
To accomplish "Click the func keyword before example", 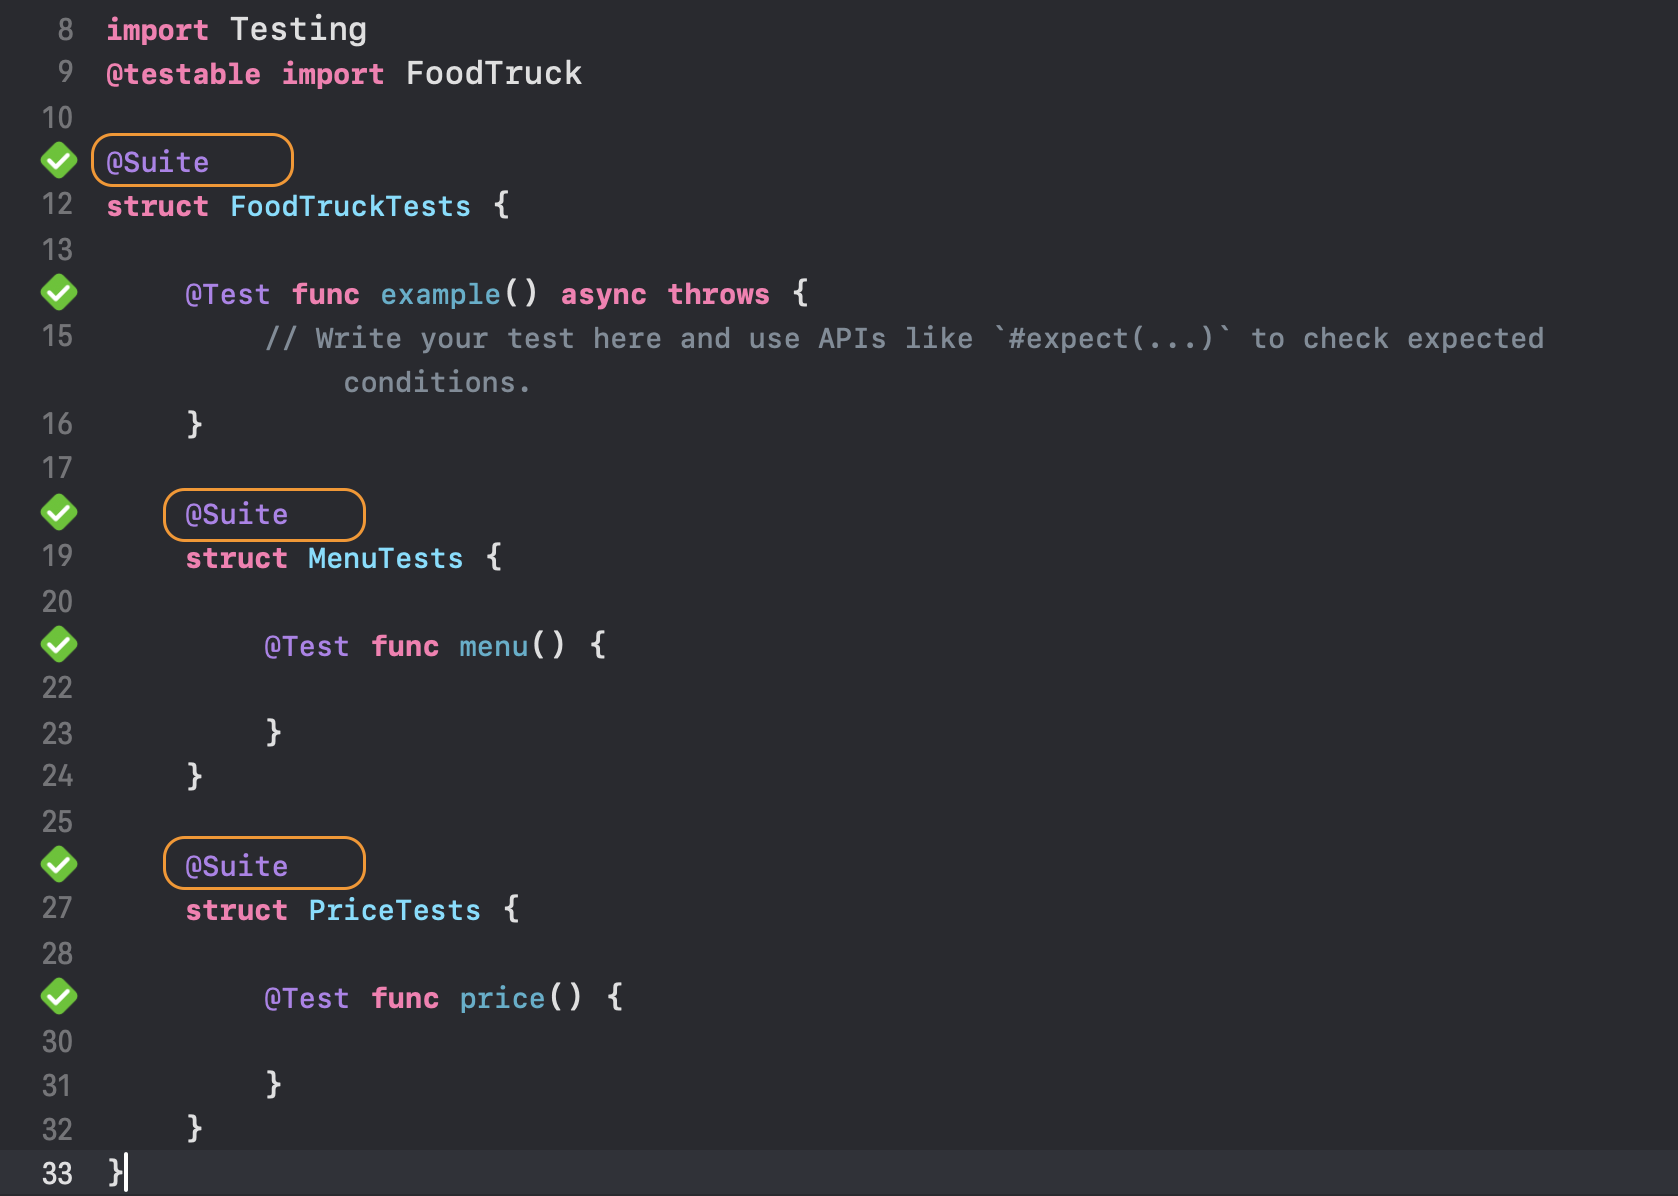I will tap(325, 294).
